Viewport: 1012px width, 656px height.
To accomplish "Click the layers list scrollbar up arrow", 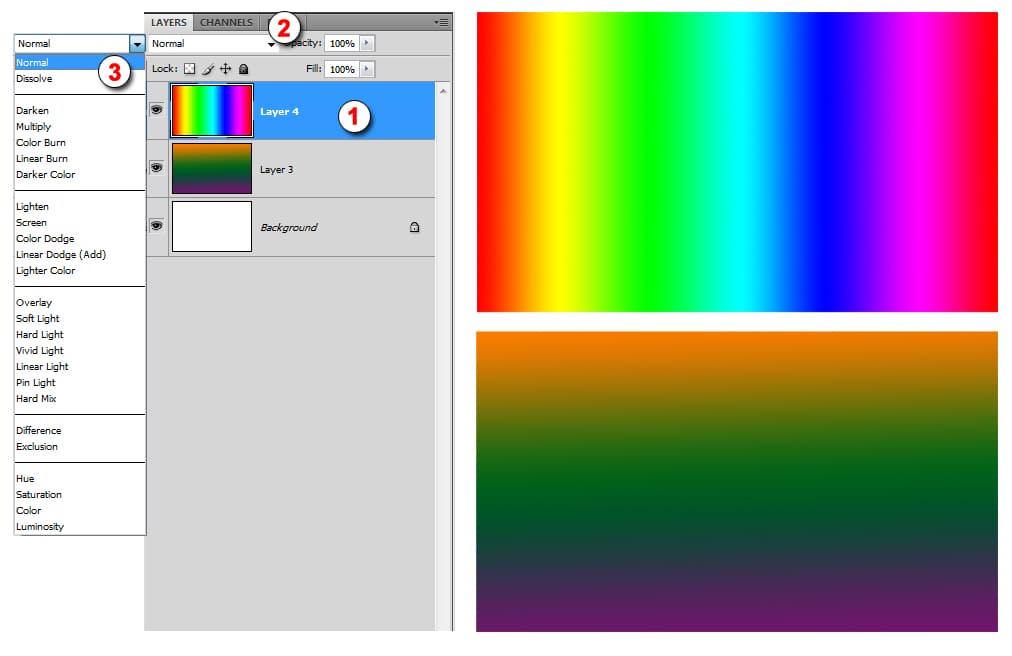I will 443,92.
